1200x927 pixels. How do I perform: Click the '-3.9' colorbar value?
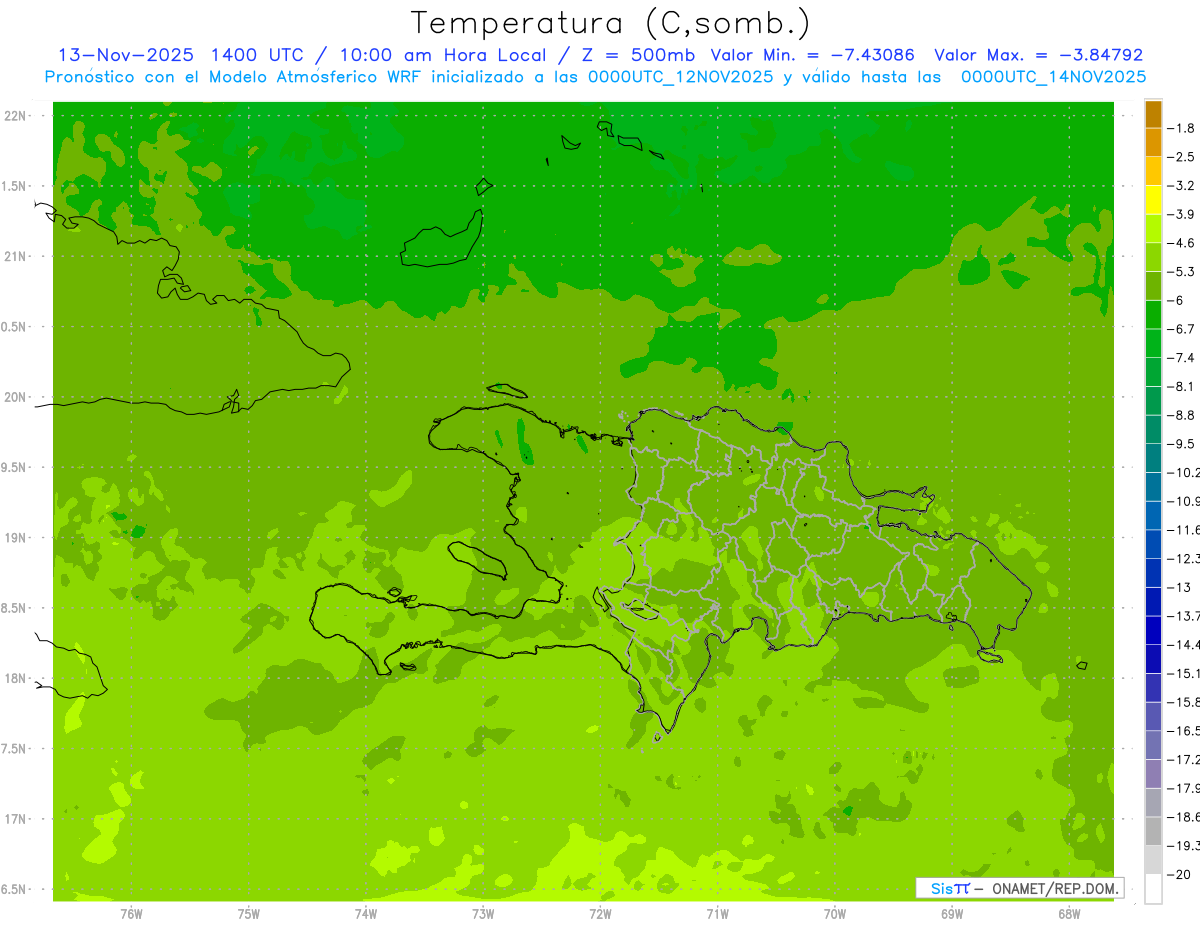click(x=1181, y=215)
